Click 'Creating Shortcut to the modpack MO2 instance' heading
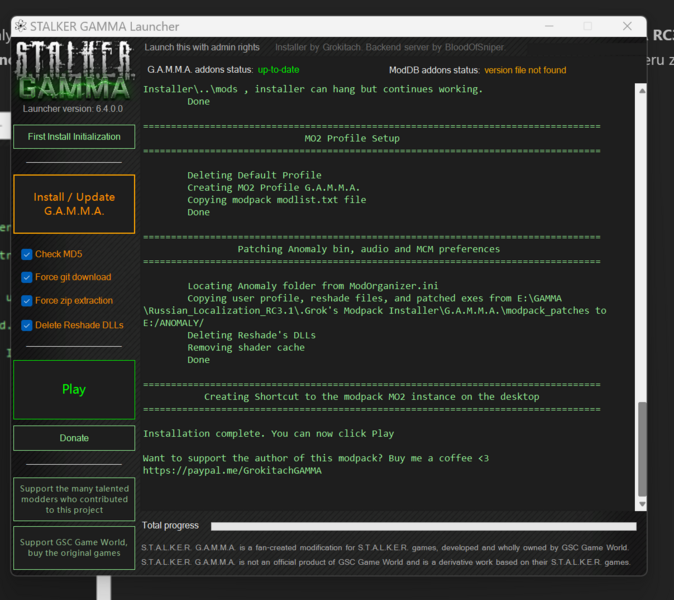Viewport: 674px width, 600px height. [372, 397]
